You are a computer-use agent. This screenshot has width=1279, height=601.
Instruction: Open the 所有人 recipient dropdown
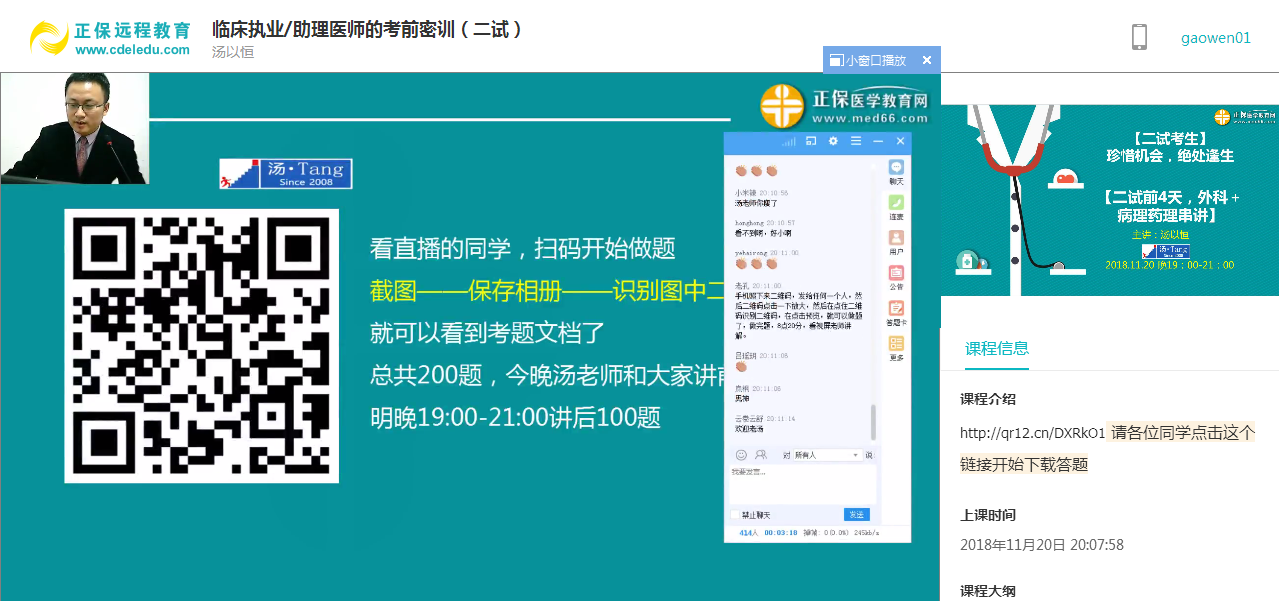[x=826, y=455]
